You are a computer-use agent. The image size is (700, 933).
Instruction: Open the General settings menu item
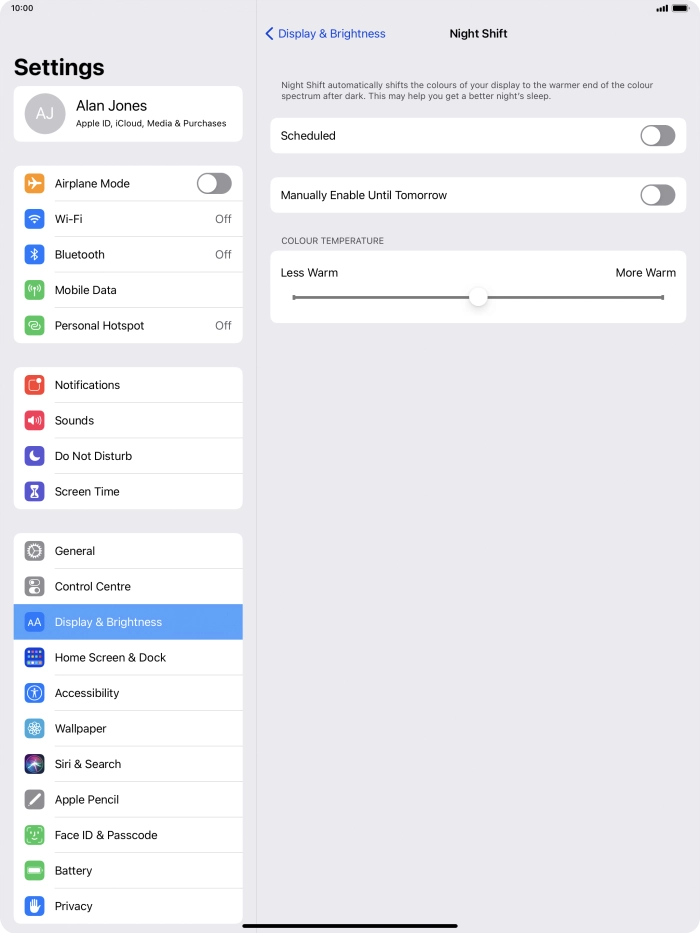point(128,551)
